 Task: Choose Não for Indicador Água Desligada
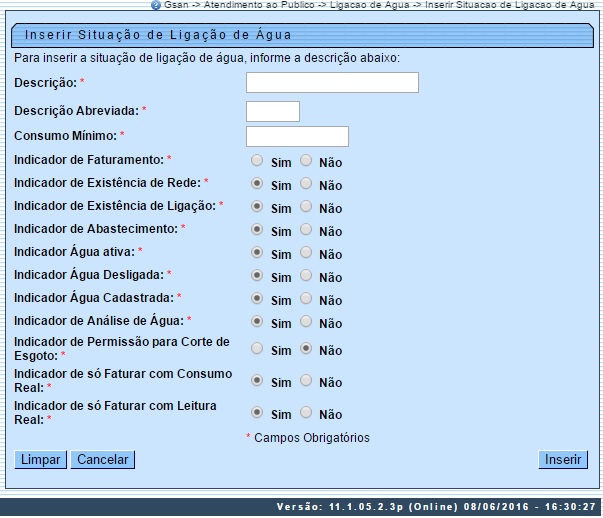(306, 275)
